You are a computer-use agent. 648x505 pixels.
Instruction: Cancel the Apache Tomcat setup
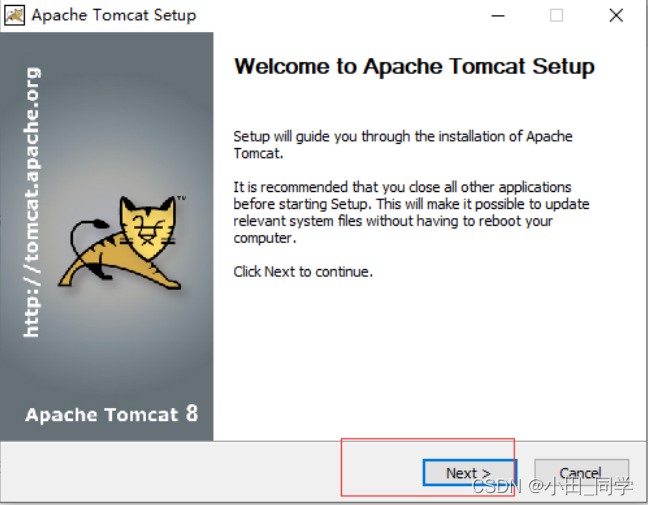(581, 472)
